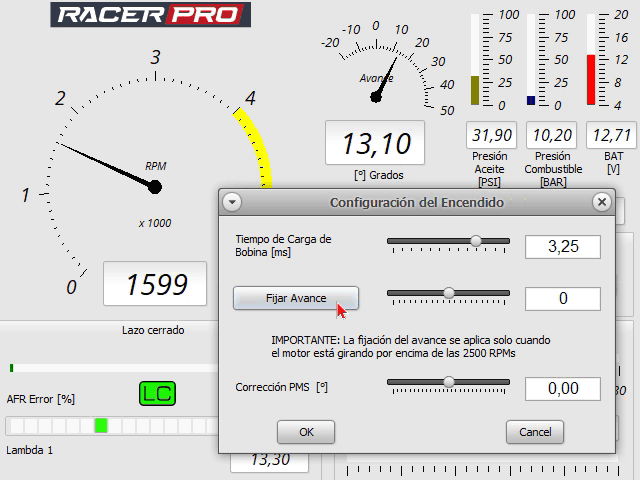Click the Lazo cerrado progress bar
640x480 pixels.
(x=113, y=368)
